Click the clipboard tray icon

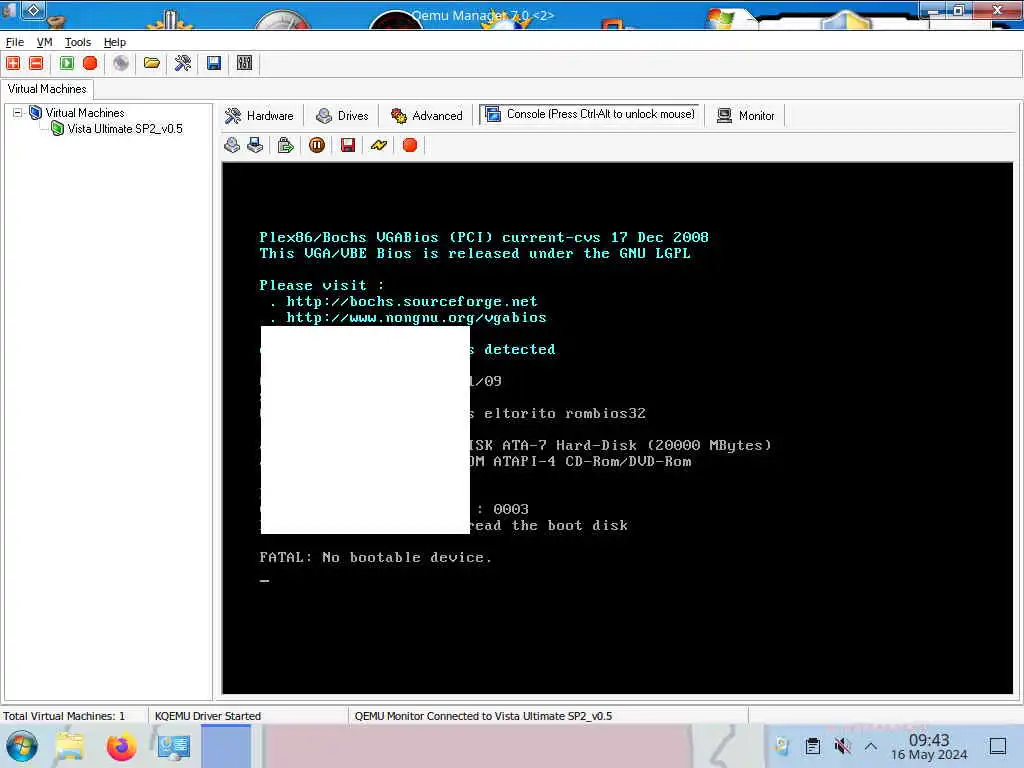pos(812,746)
